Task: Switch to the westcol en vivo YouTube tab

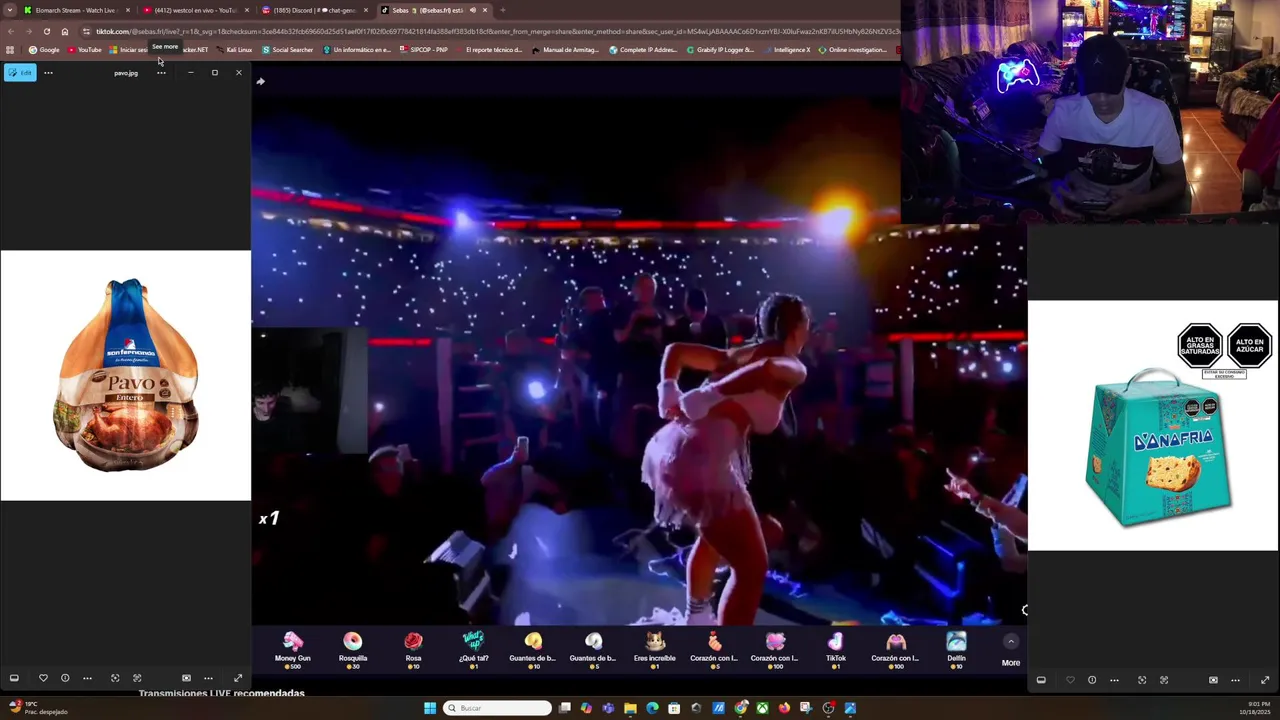Action: pos(194,10)
